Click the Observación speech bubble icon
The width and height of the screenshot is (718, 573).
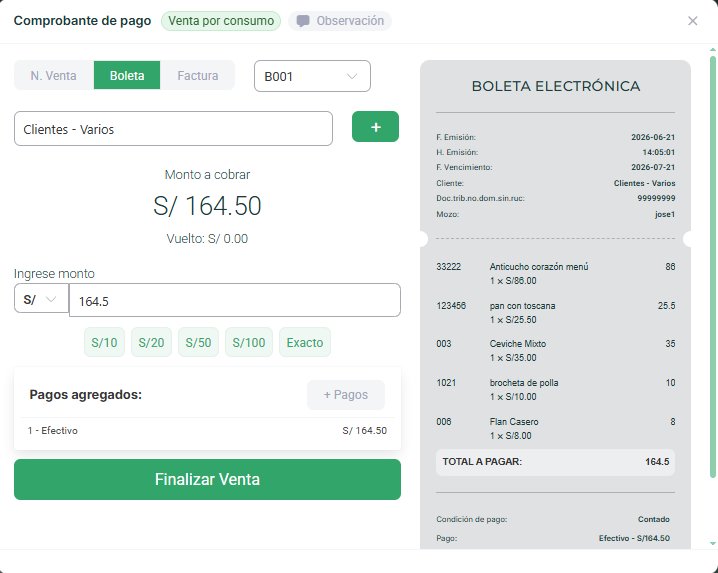point(303,21)
